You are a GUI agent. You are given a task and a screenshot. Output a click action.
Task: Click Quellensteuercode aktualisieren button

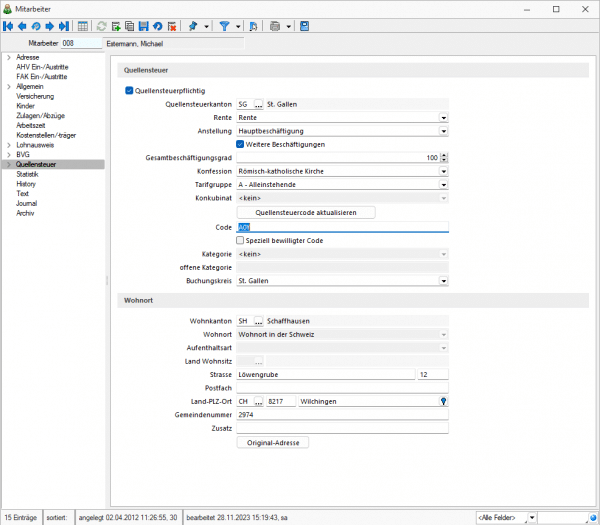[x=305, y=212]
